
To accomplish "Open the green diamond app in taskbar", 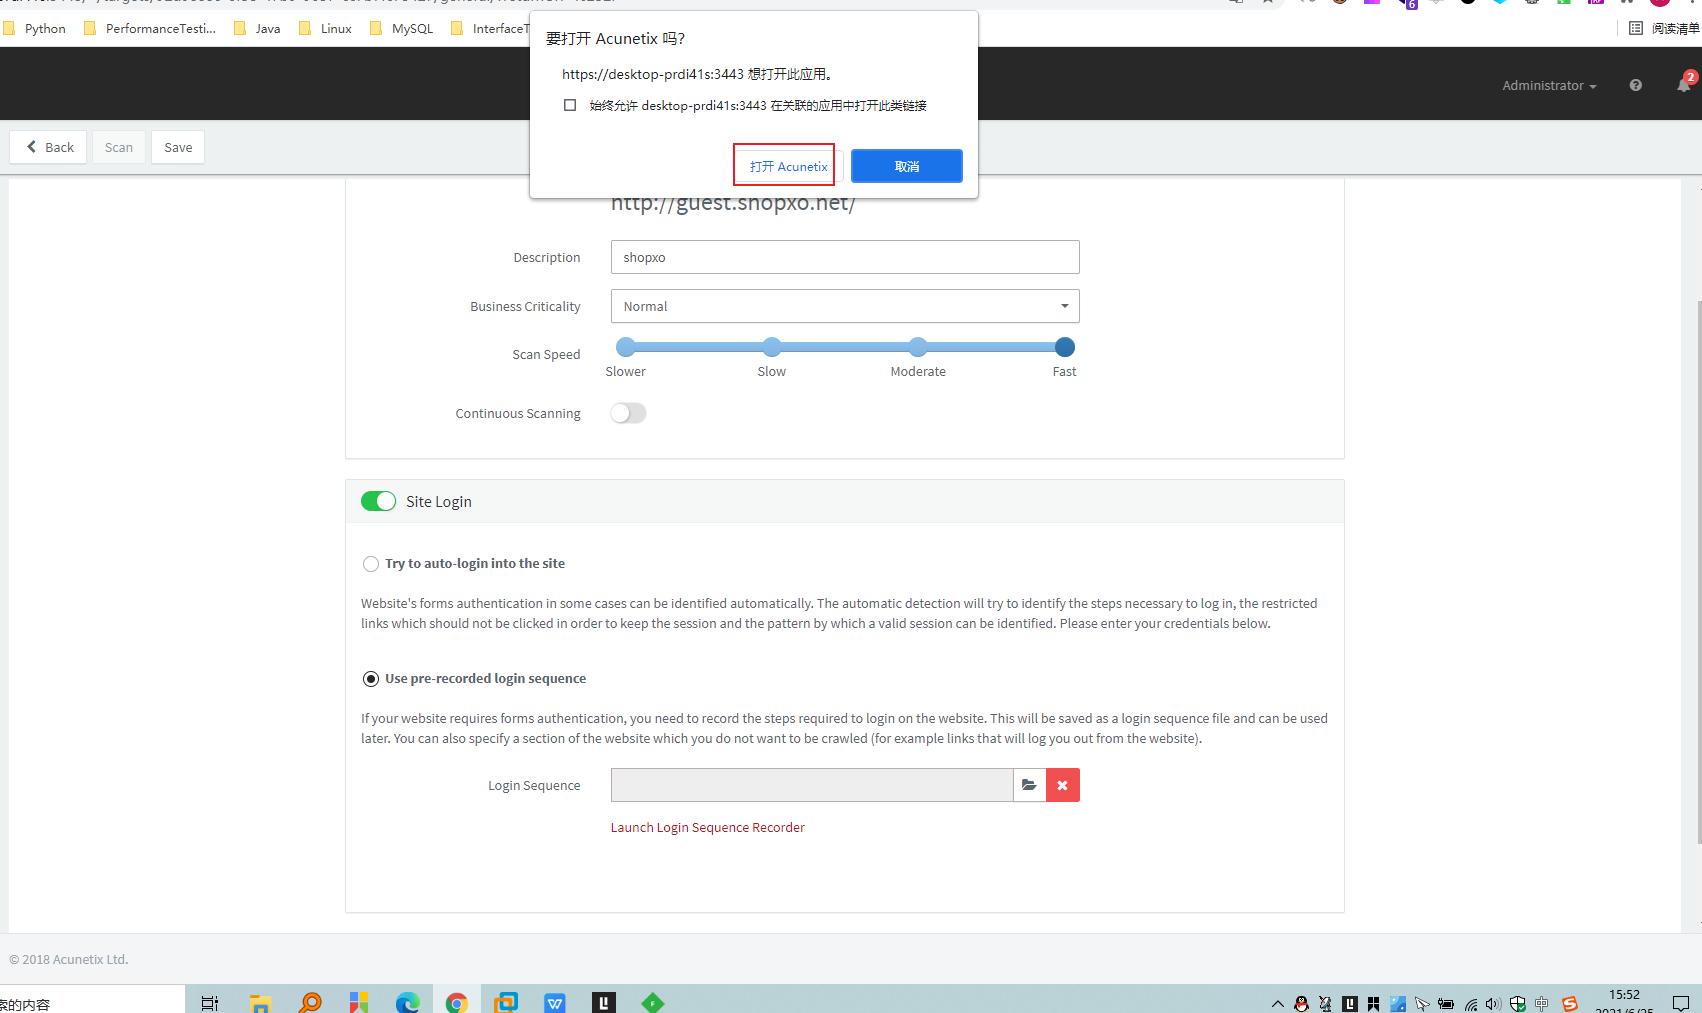I will pos(653,1002).
